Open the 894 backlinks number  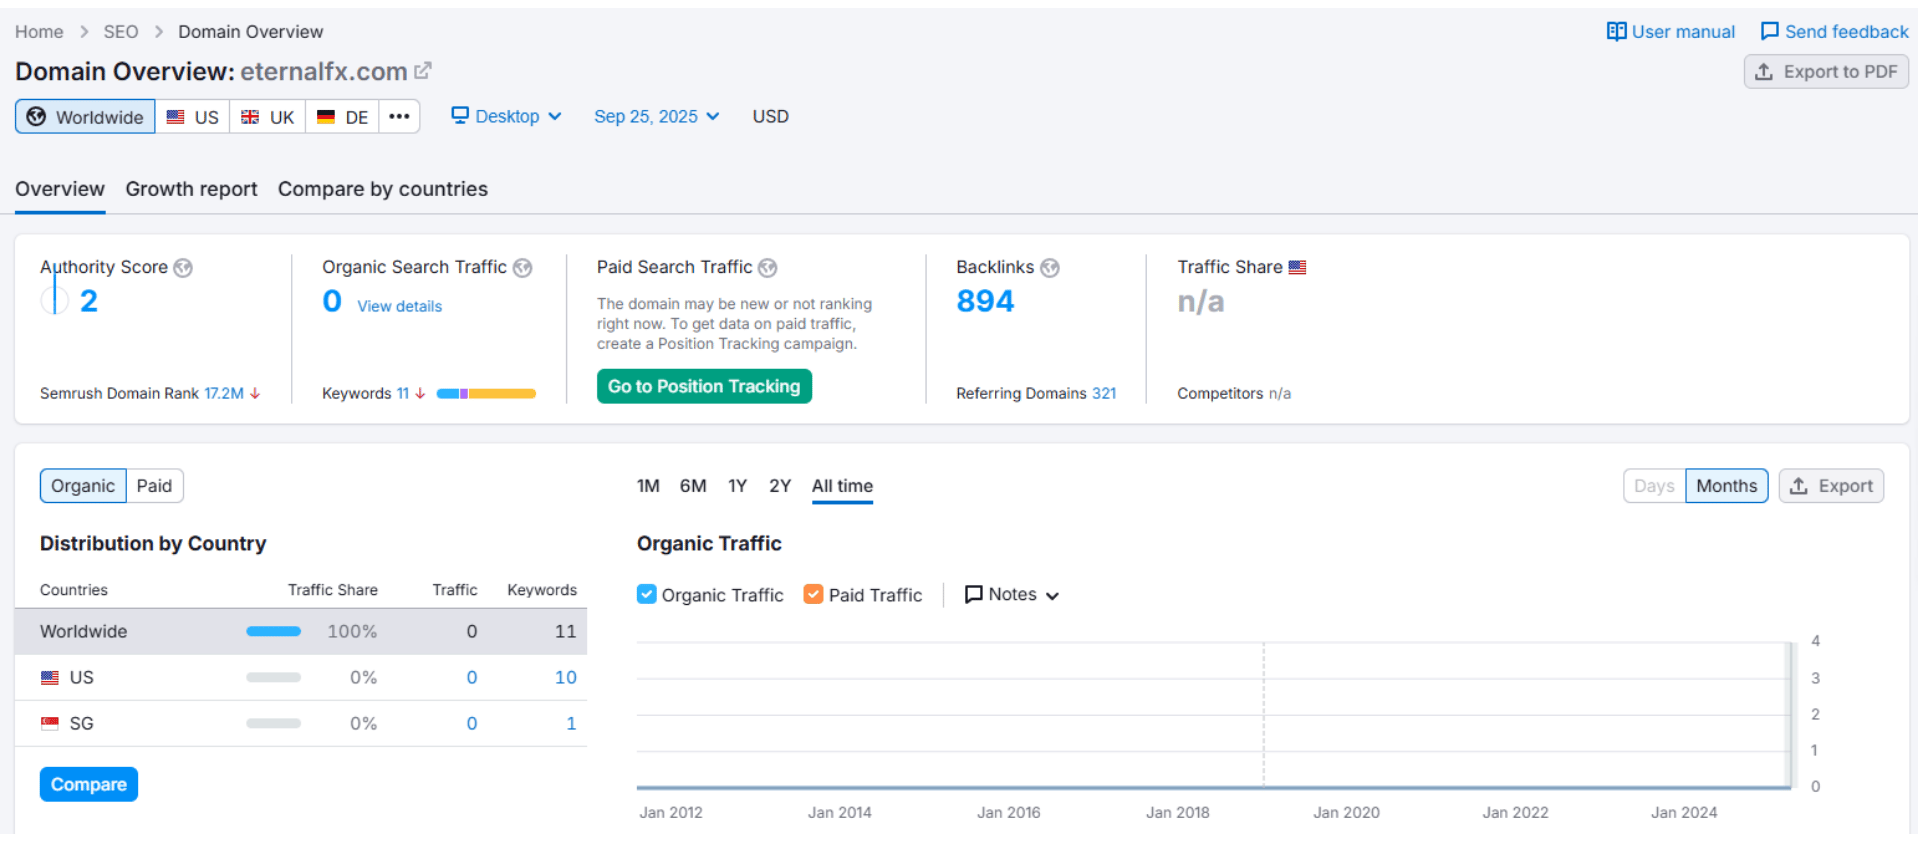pos(985,301)
